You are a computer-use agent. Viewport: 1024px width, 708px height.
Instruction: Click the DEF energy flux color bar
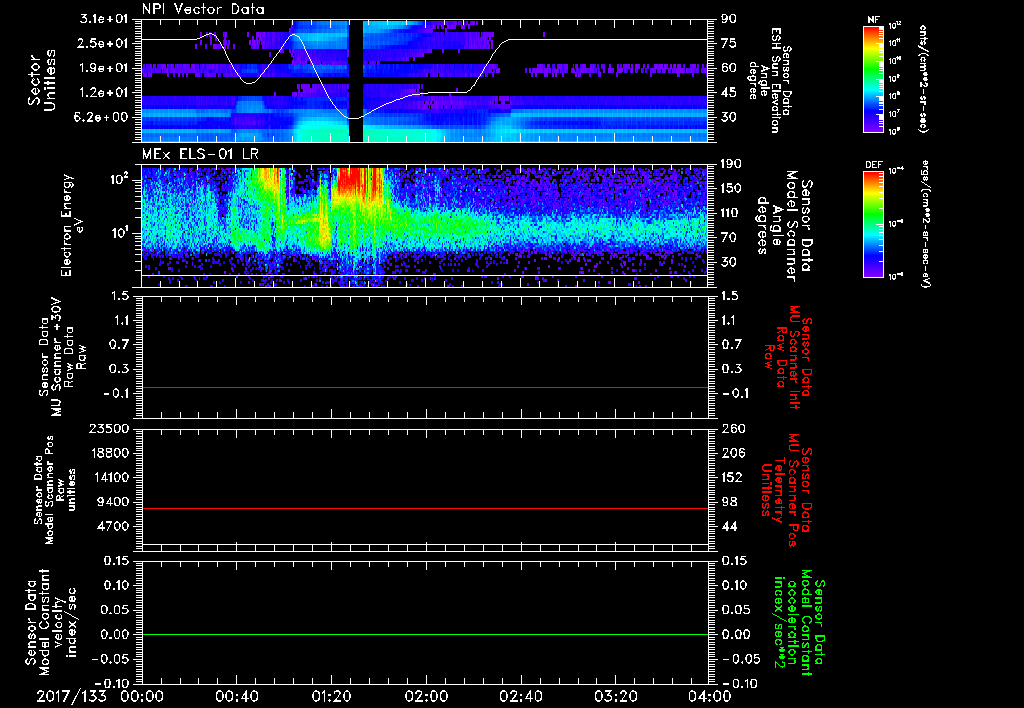click(x=873, y=224)
